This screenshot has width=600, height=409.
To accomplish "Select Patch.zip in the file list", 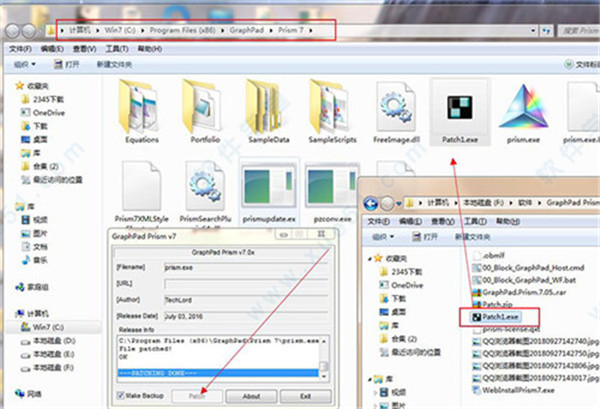I will pyautogui.click(x=492, y=305).
